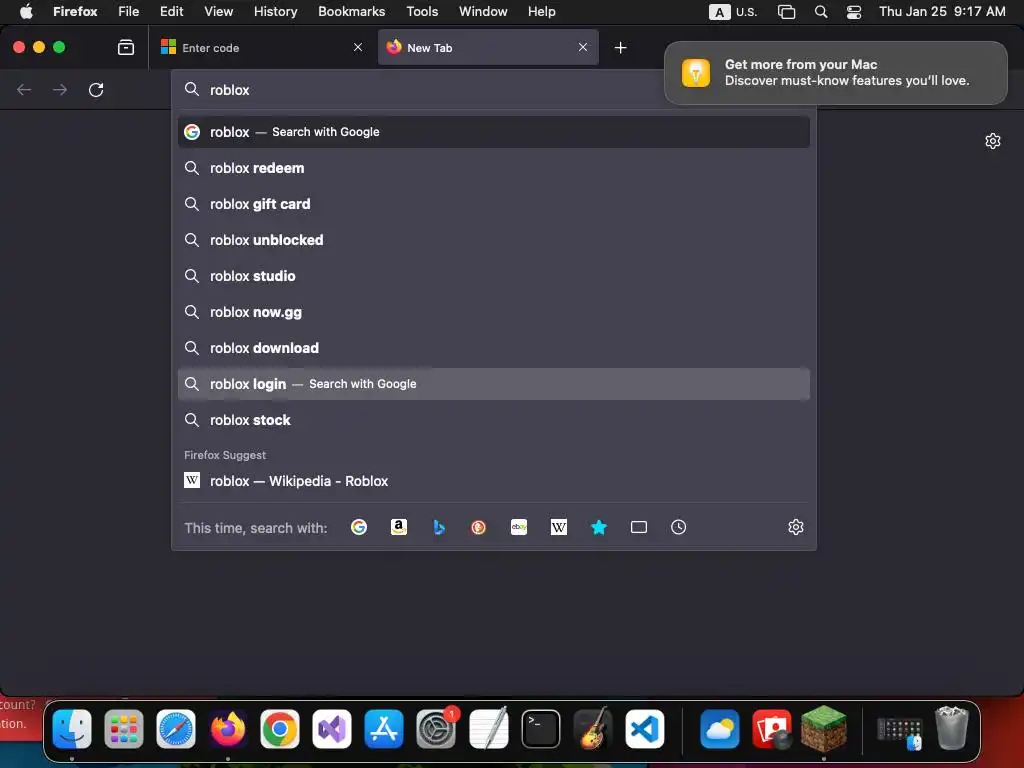Viewport: 1024px width, 768px height.
Task: Search history using clock icon
Action: [x=679, y=527]
